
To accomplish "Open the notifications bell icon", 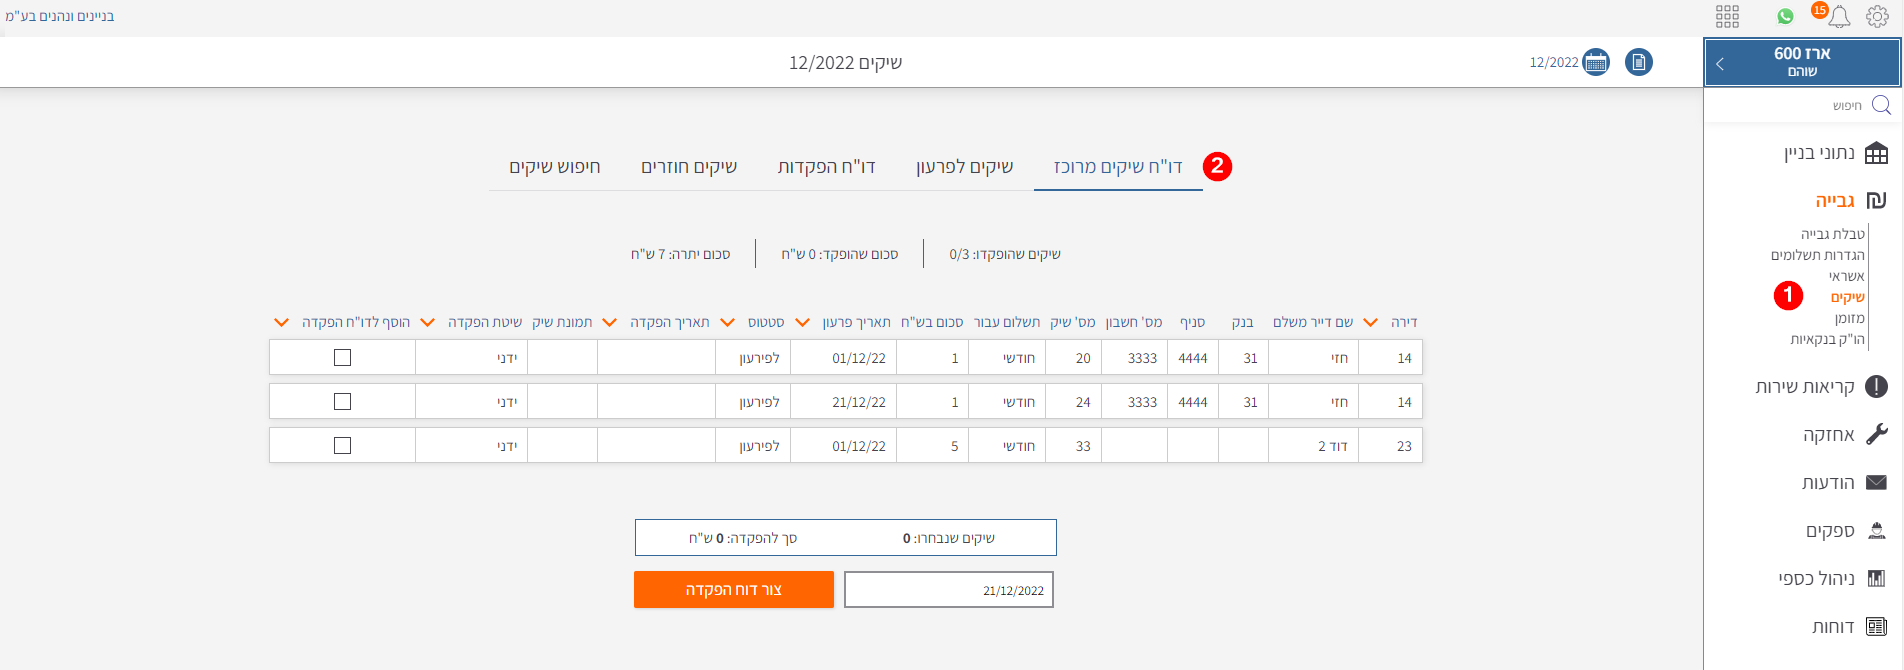I will (x=1839, y=16).
